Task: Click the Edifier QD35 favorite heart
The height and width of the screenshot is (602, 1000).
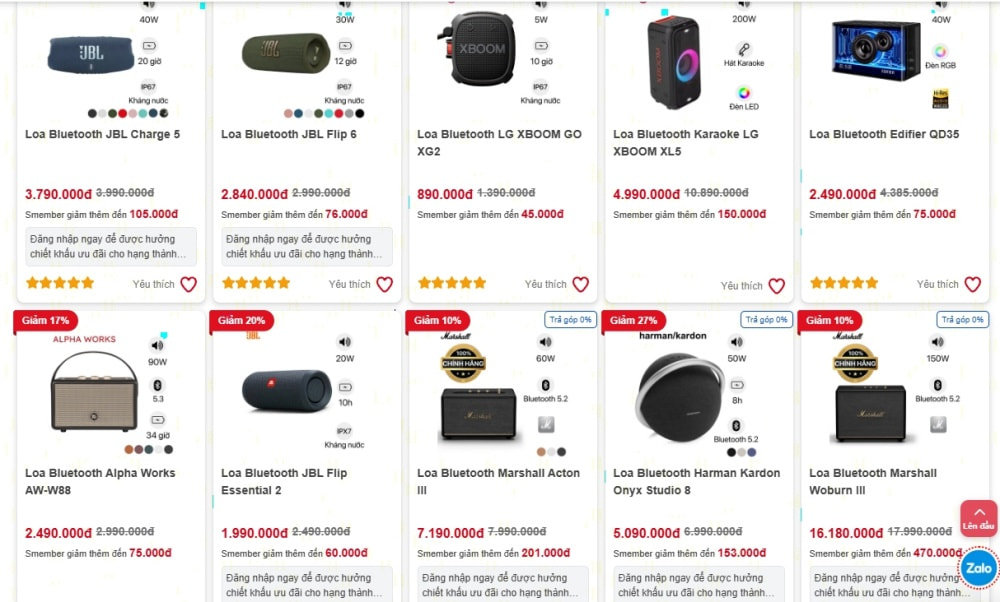Action: pyautogui.click(x=972, y=284)
